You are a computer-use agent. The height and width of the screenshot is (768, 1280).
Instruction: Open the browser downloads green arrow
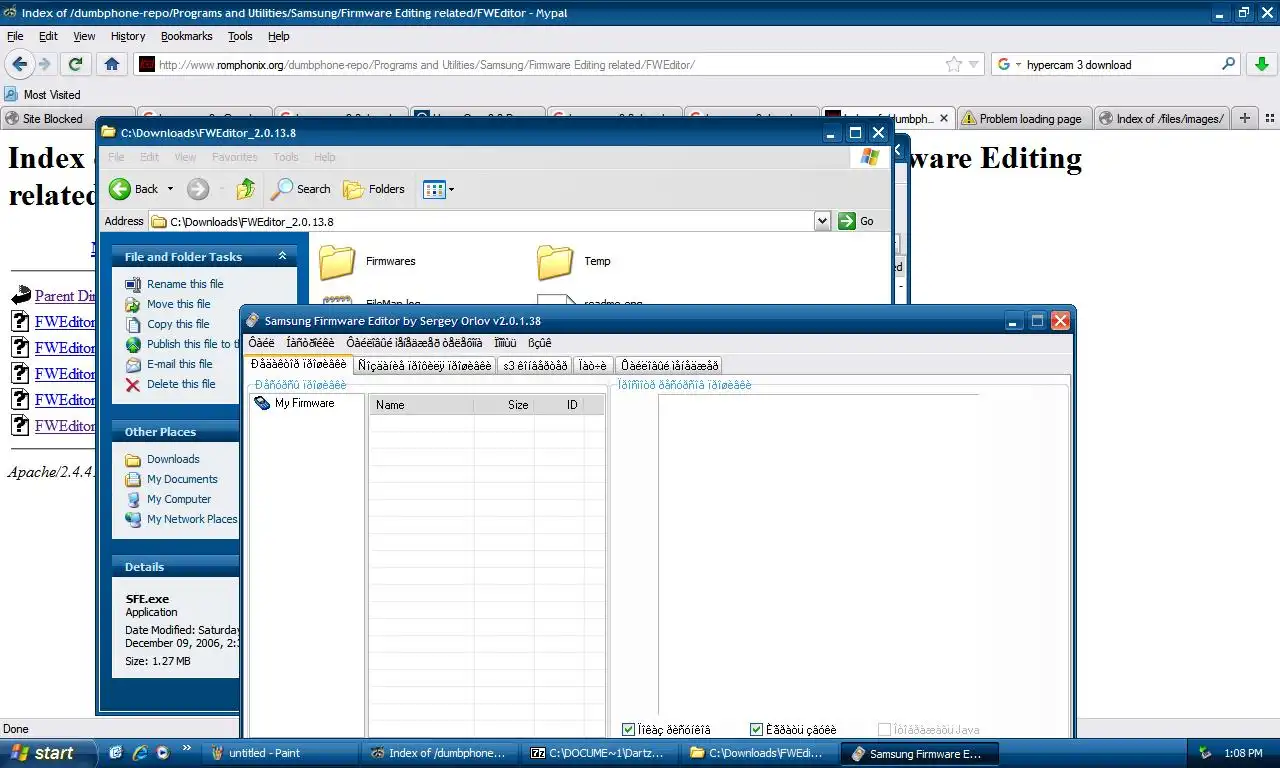point(1262,64)
